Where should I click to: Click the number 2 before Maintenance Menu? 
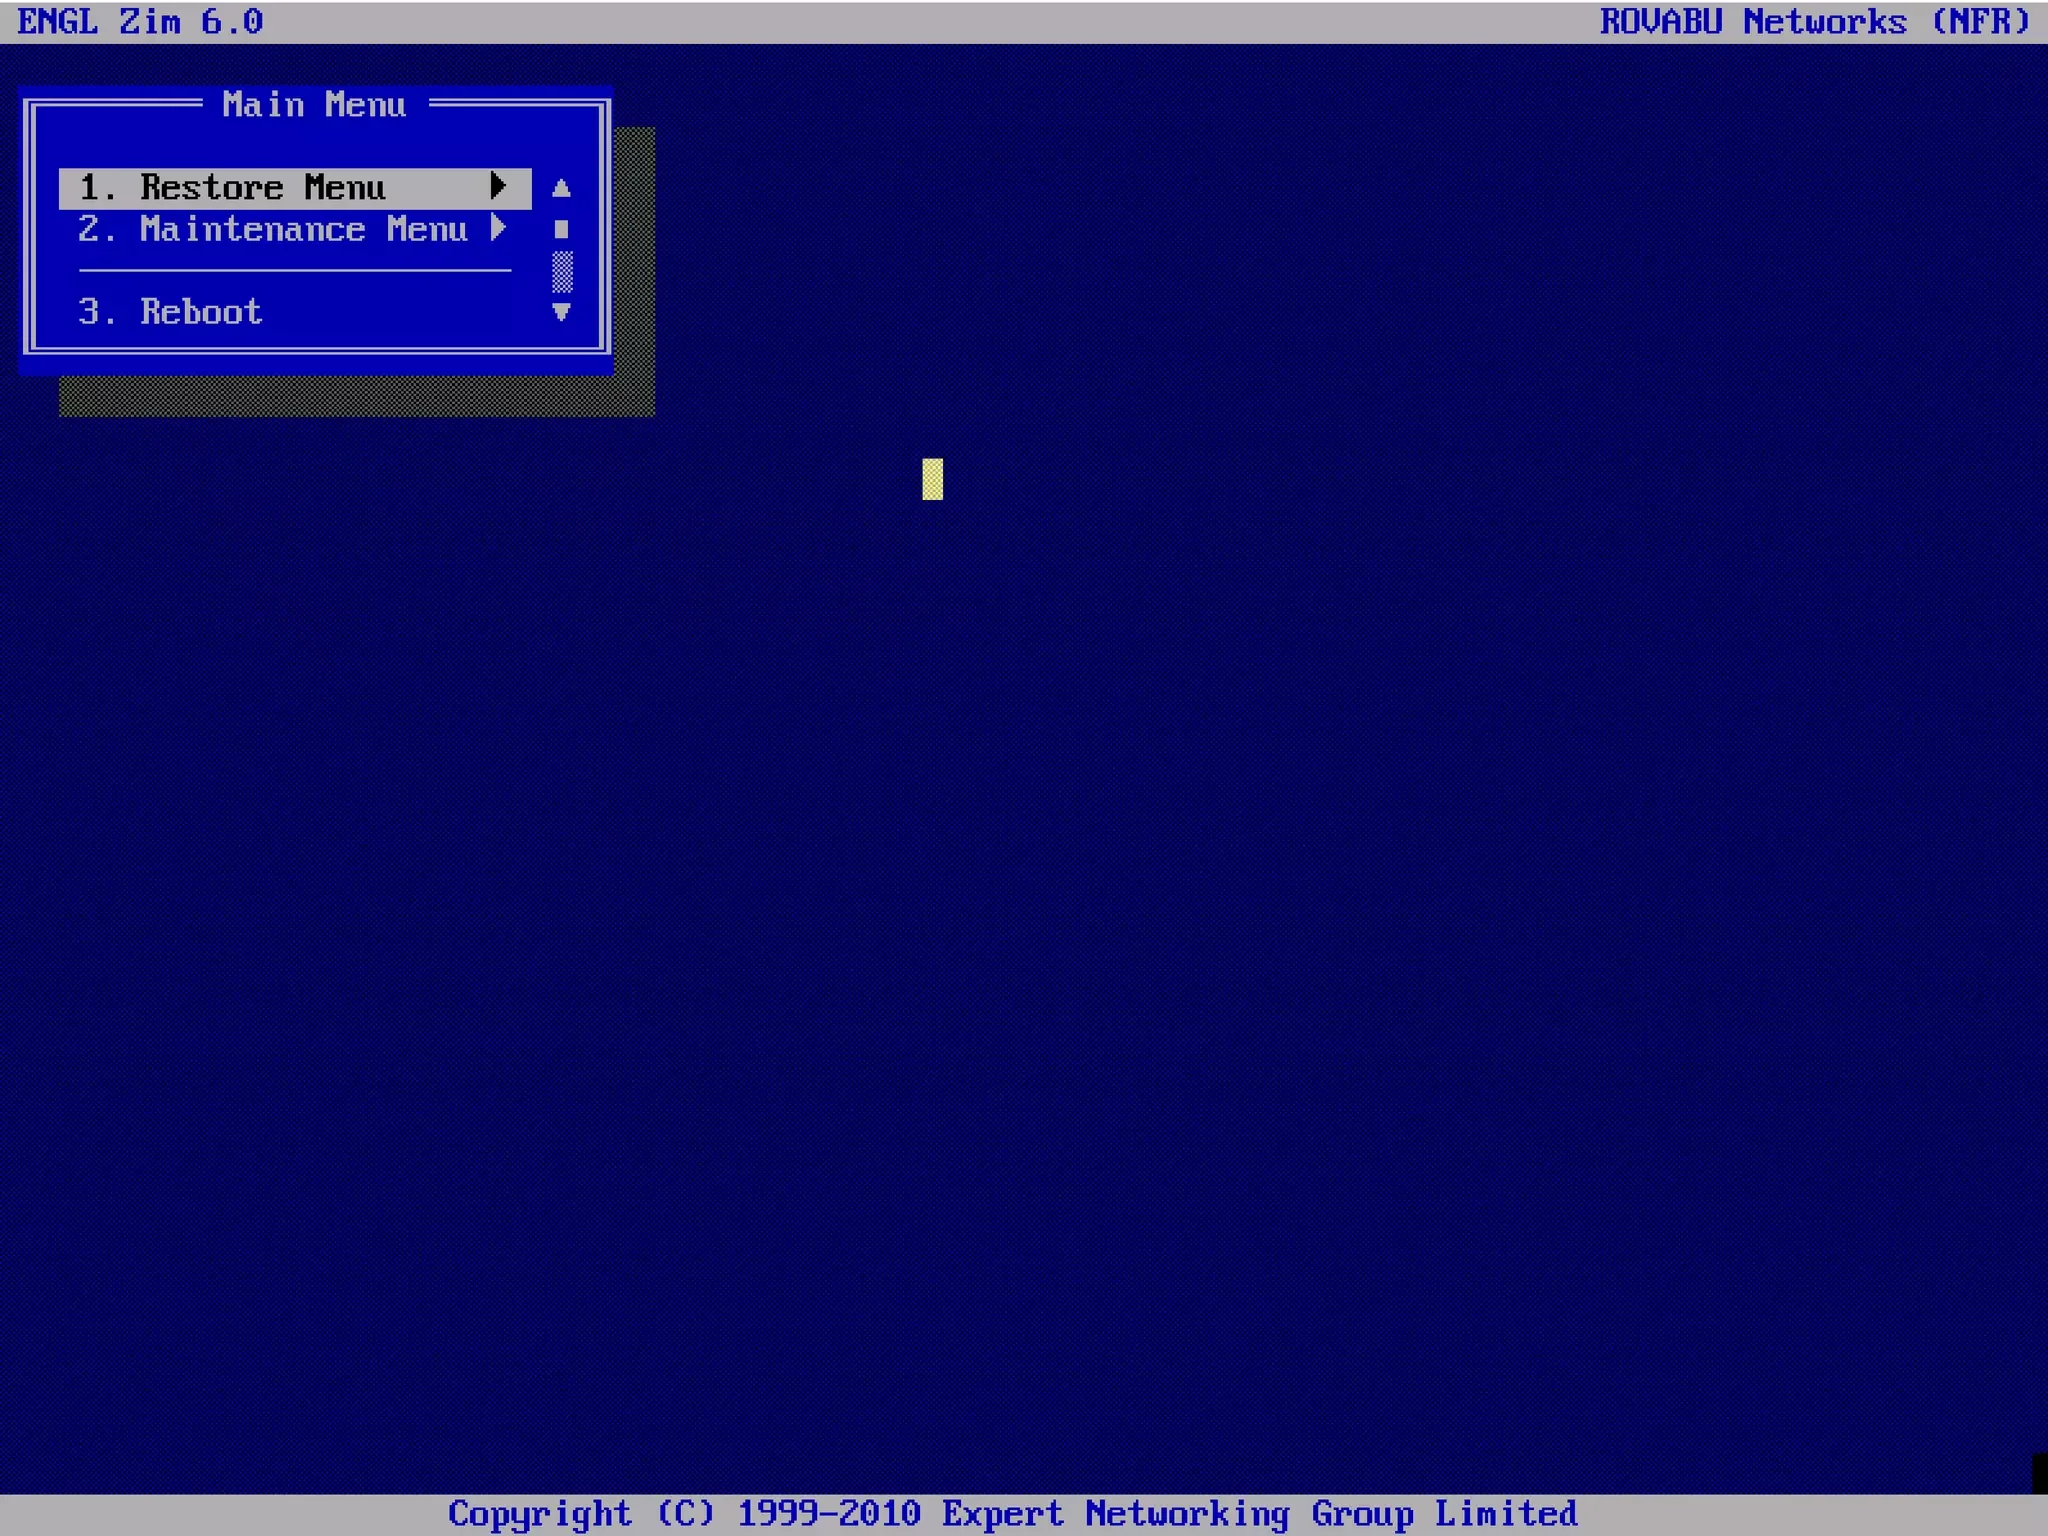[x=90, y=230]
